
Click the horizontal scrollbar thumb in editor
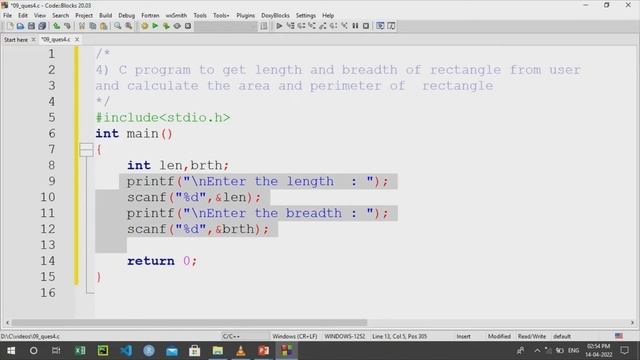tap(189, 322)
